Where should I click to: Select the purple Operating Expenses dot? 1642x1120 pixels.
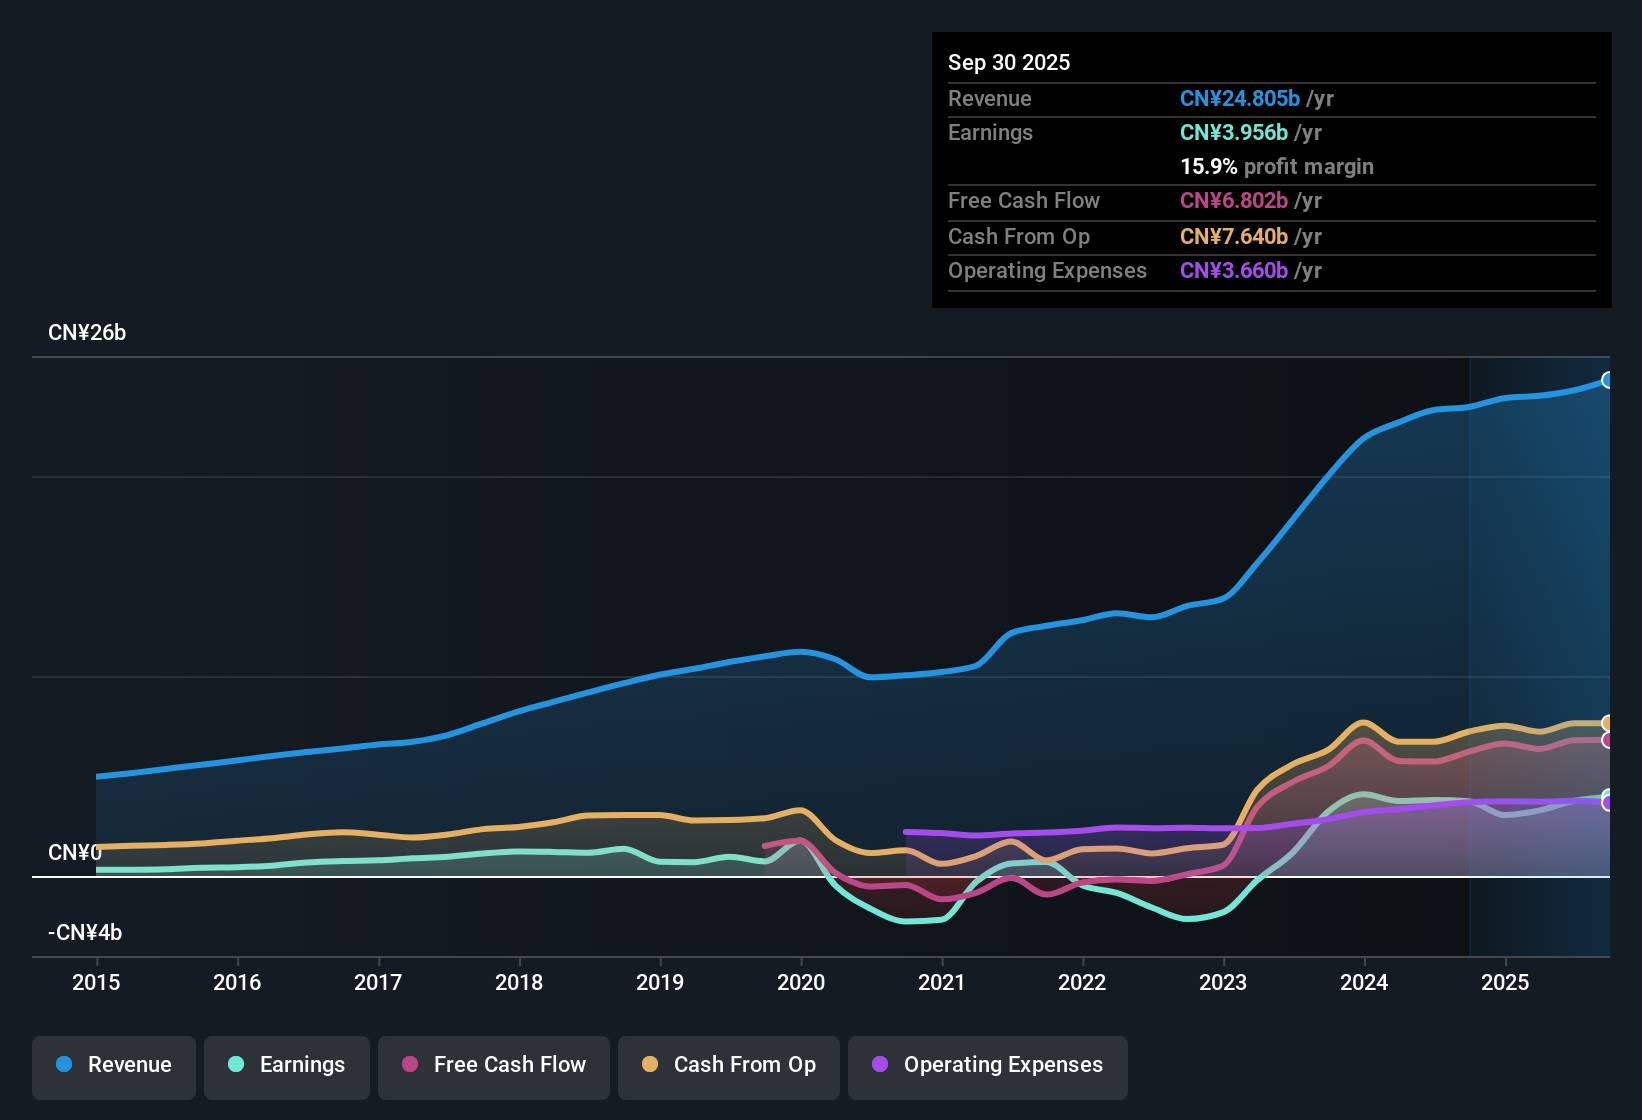click(x=878, y=1065)
